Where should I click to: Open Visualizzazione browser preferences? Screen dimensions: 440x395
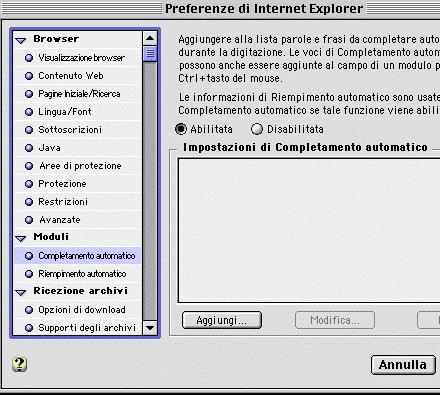click(x=78, y=58)
